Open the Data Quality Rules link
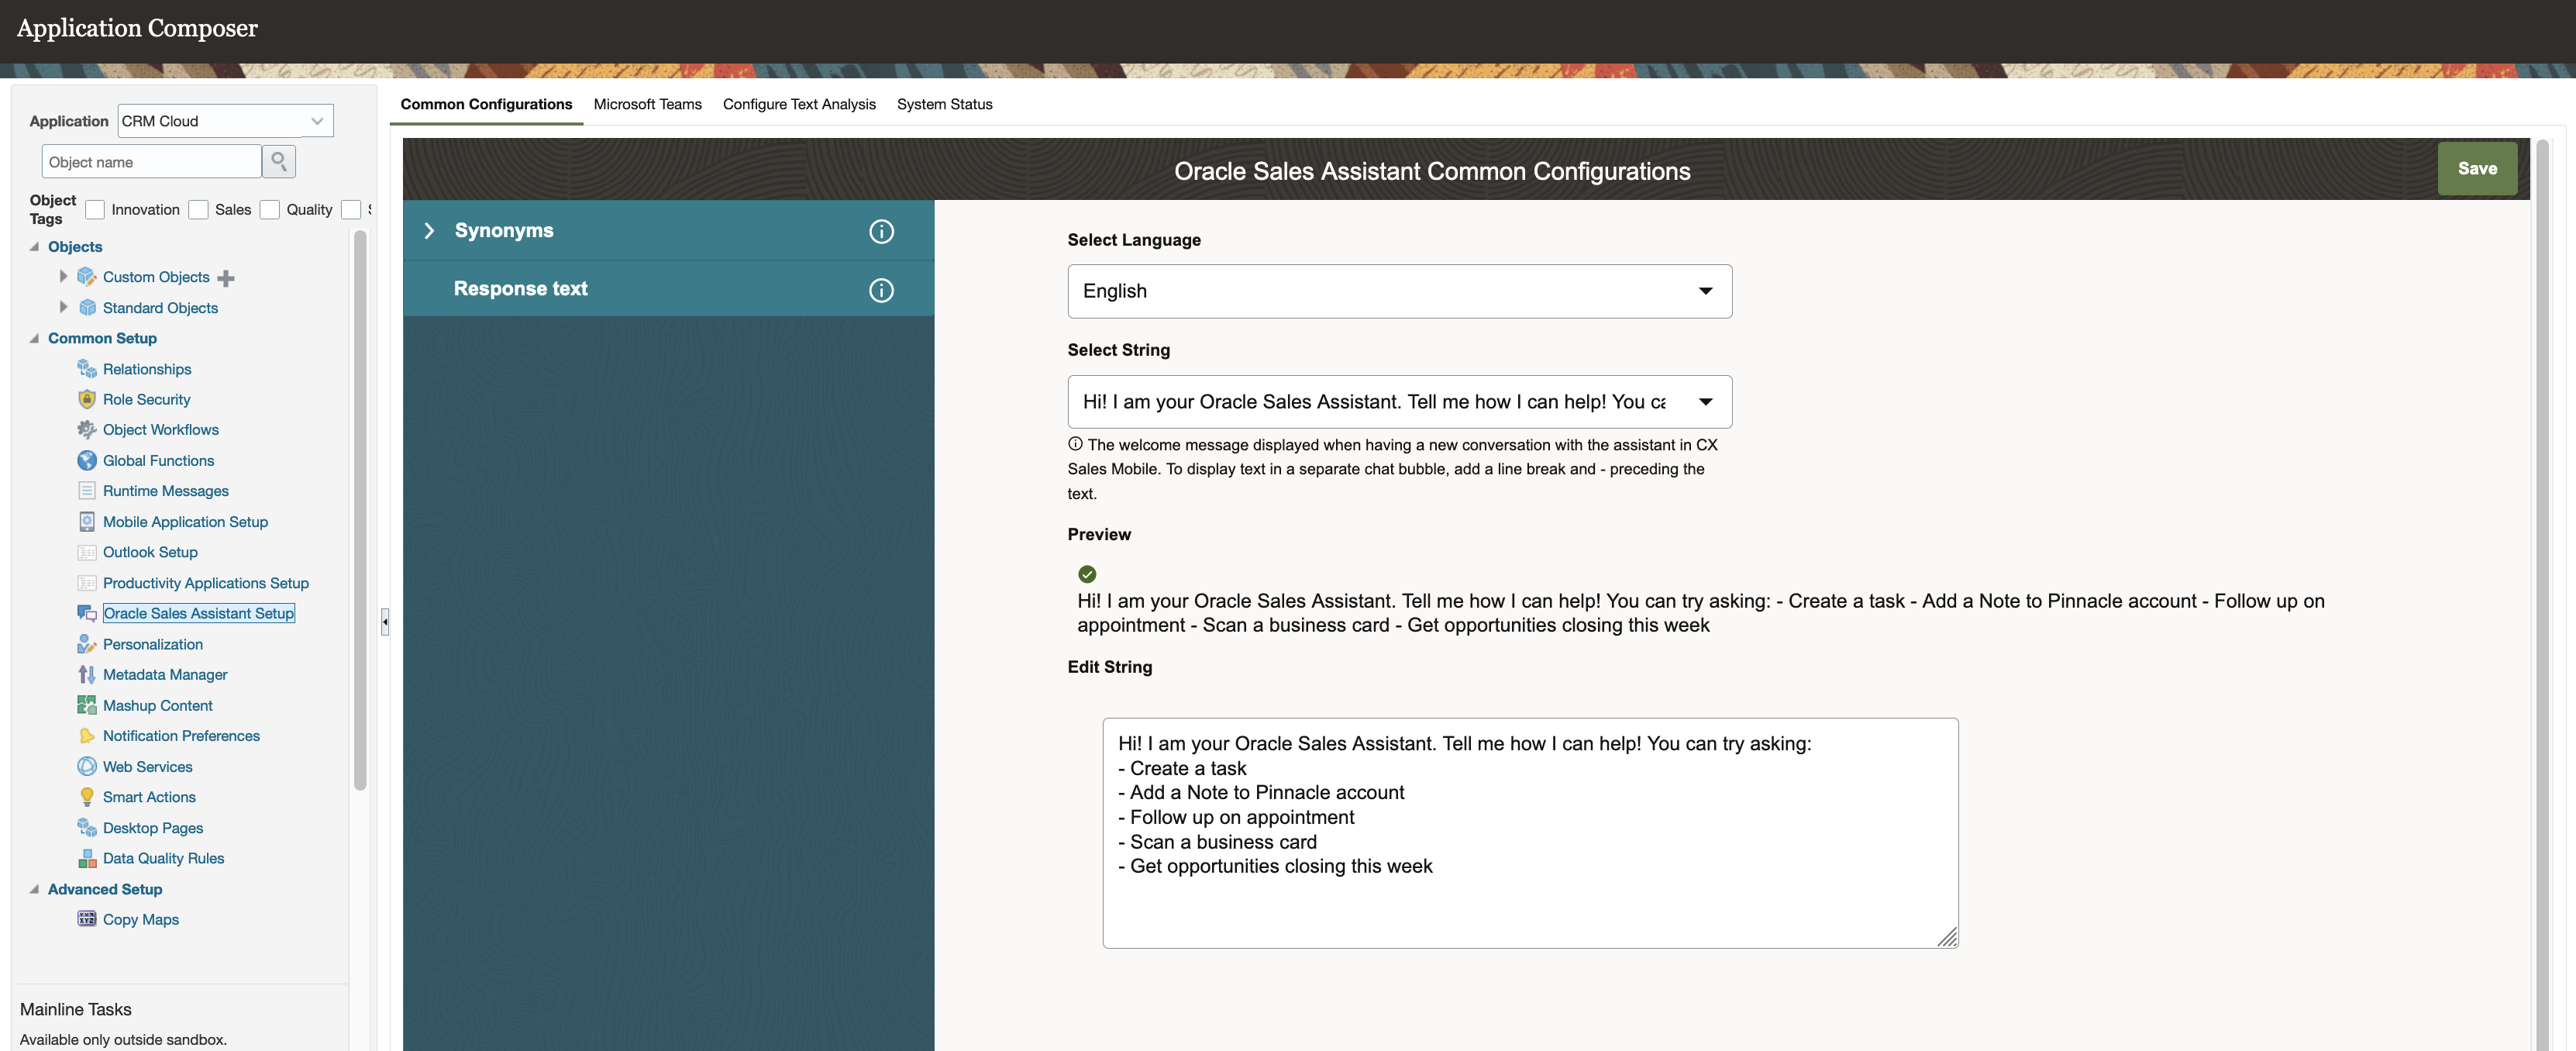This screenshot has height=1051, width=2576. coord(163,858)
